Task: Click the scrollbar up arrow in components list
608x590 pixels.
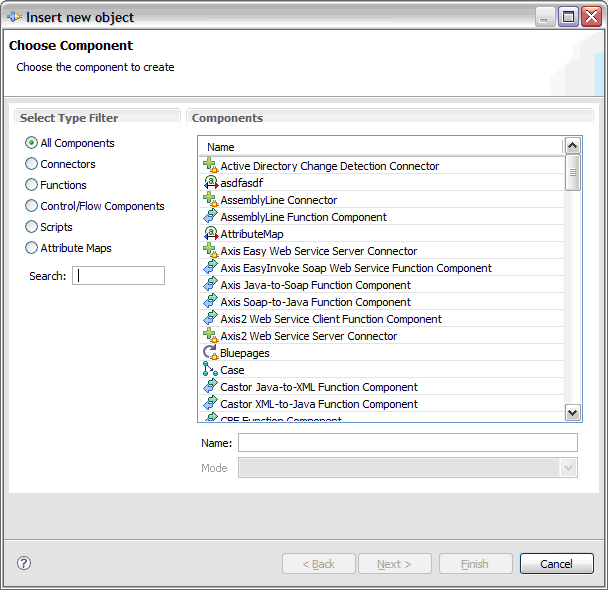Action: tap(573, 146)
